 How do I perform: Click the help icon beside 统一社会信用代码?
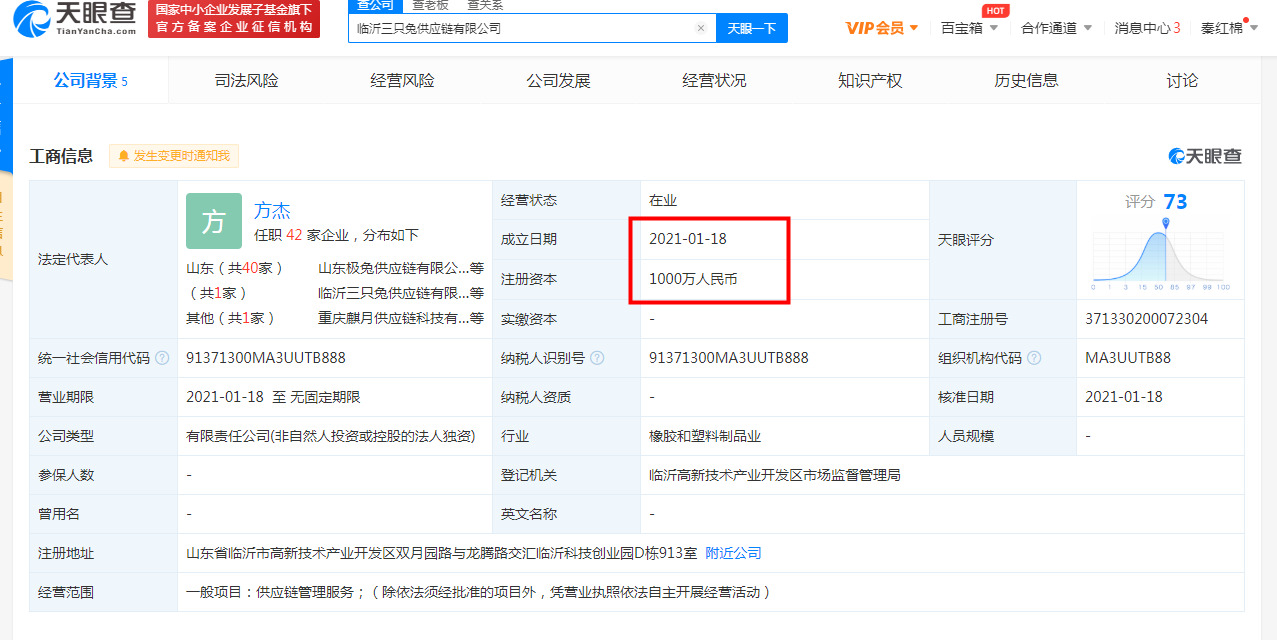coord(162,358)
